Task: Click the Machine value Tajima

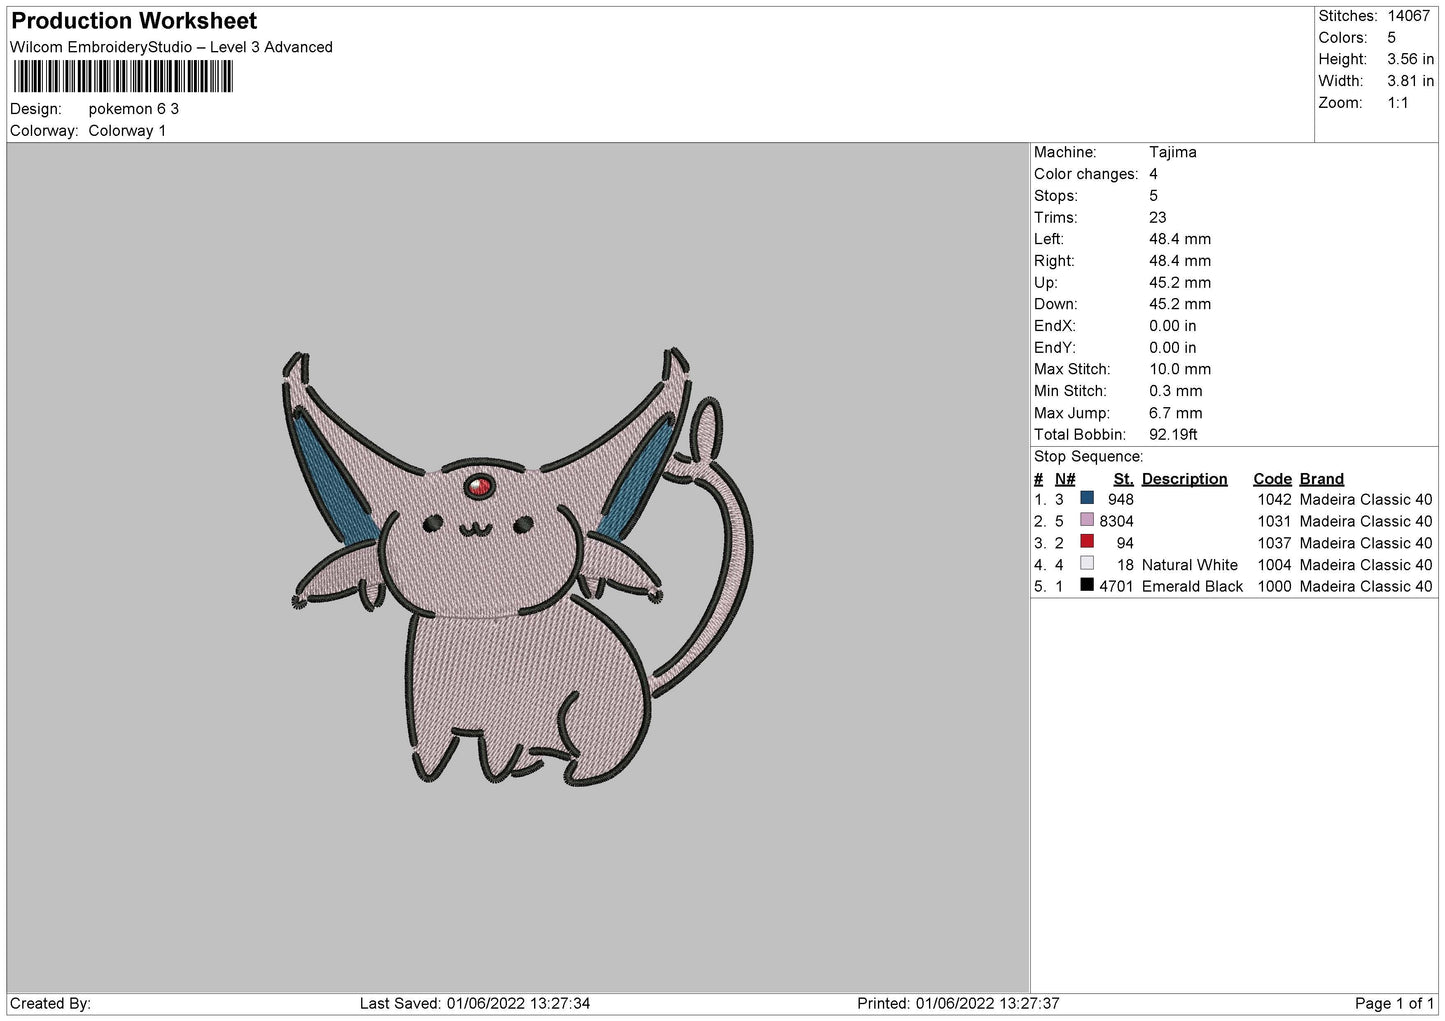Action: (1173, 152)
